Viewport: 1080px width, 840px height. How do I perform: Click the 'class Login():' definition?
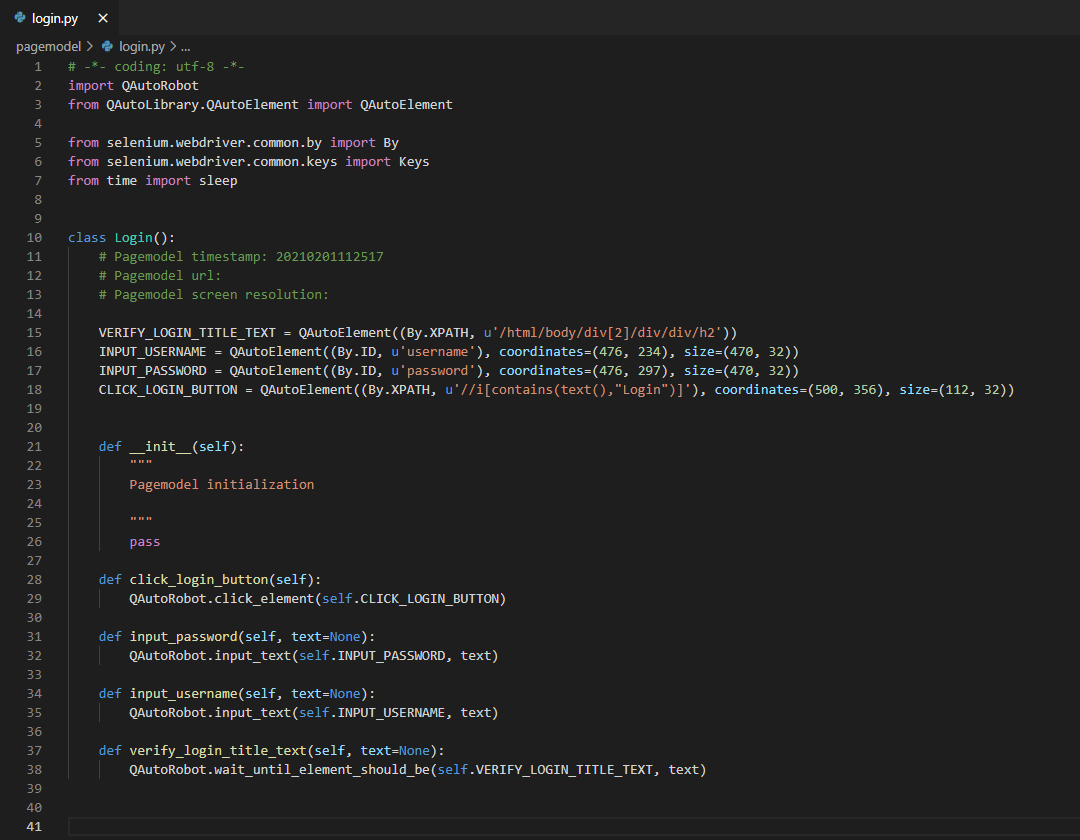pyautogui.click(x=121, y=238)
